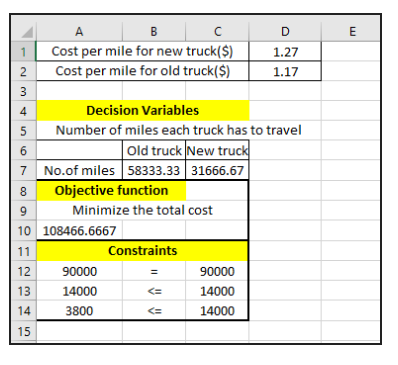Select row 1 header
The image size is (398, 365).
click(23, 52)
